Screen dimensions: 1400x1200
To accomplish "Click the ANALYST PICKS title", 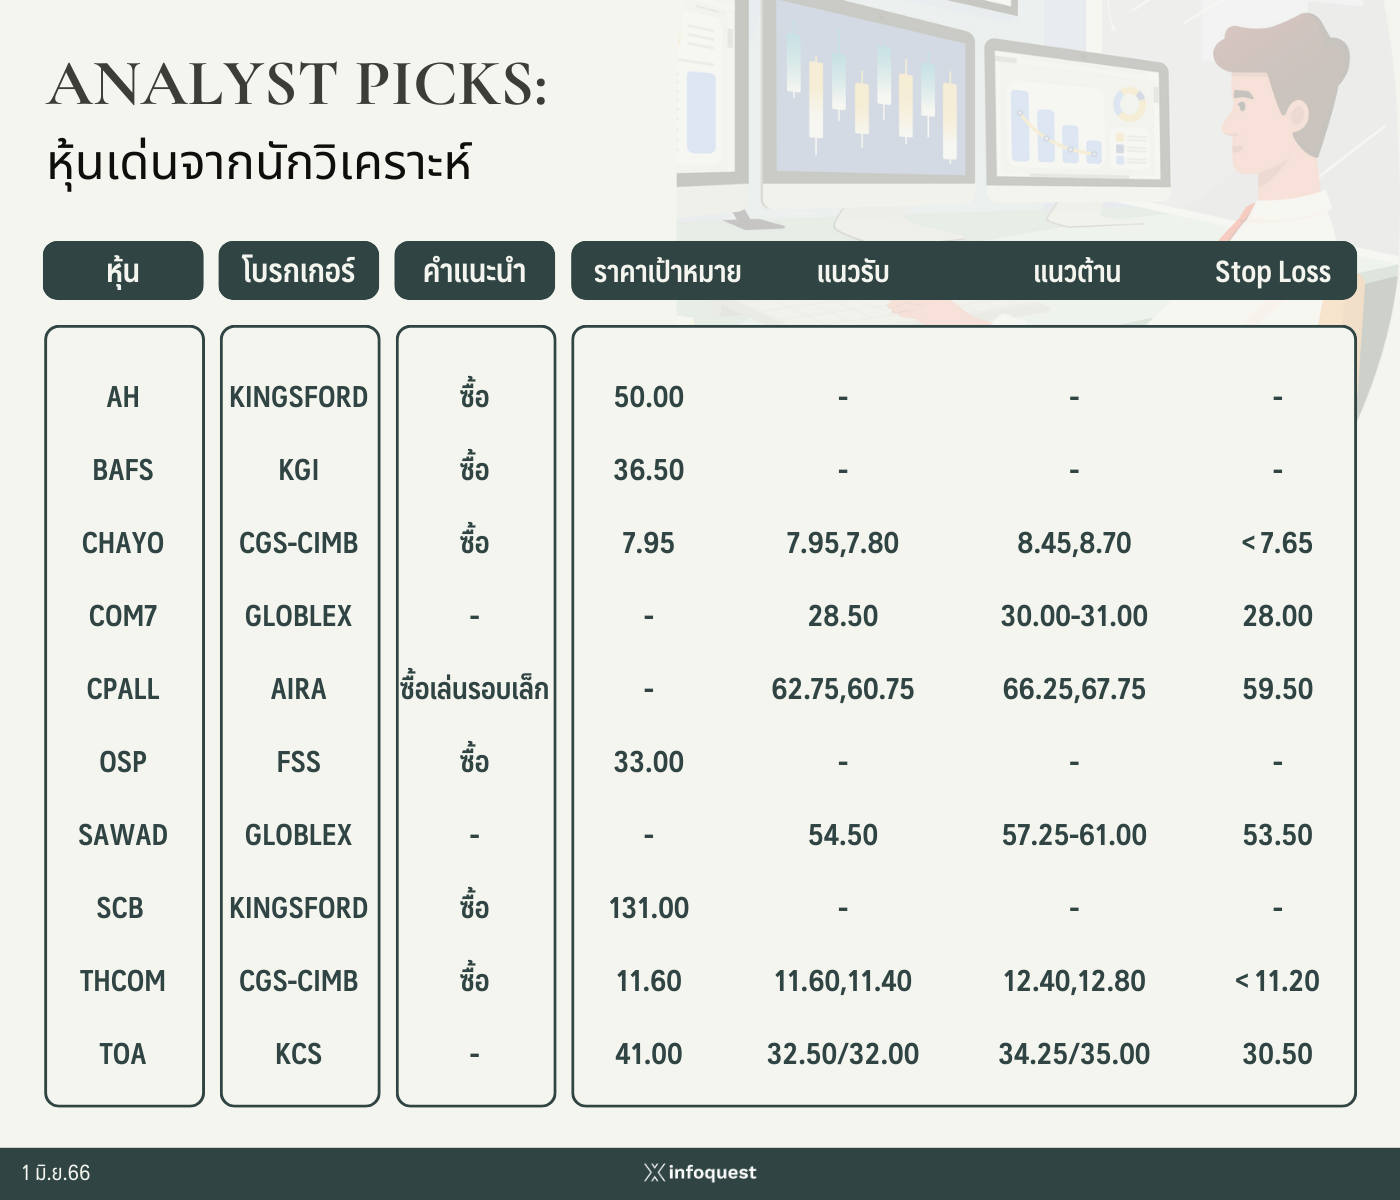I will click(297, 84).
